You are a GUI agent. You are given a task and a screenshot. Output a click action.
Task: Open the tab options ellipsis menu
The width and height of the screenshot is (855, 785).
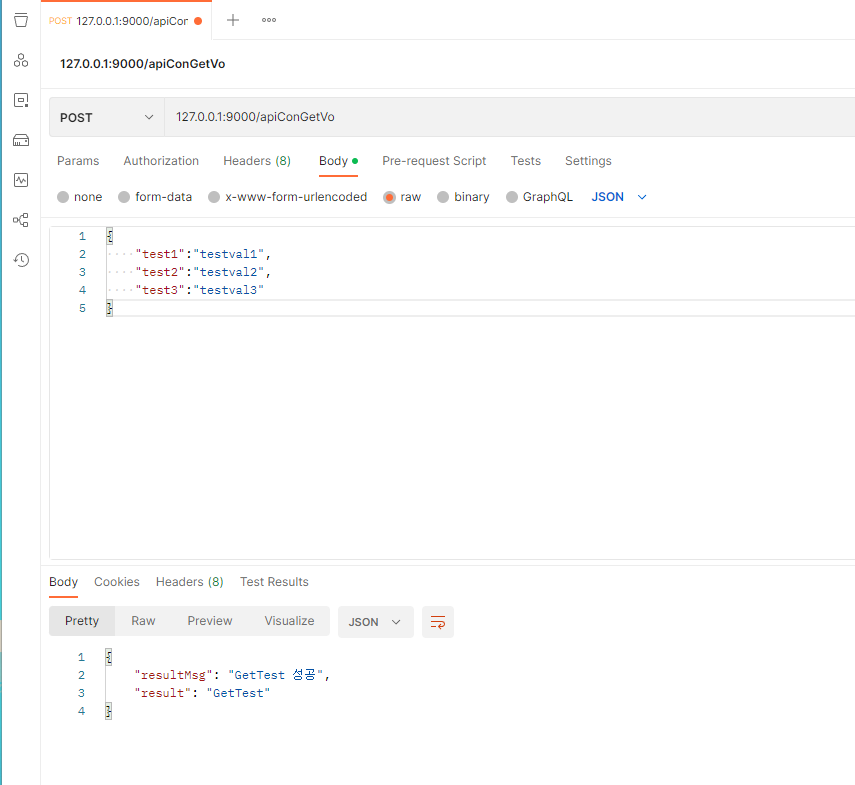tap(269, 20)
